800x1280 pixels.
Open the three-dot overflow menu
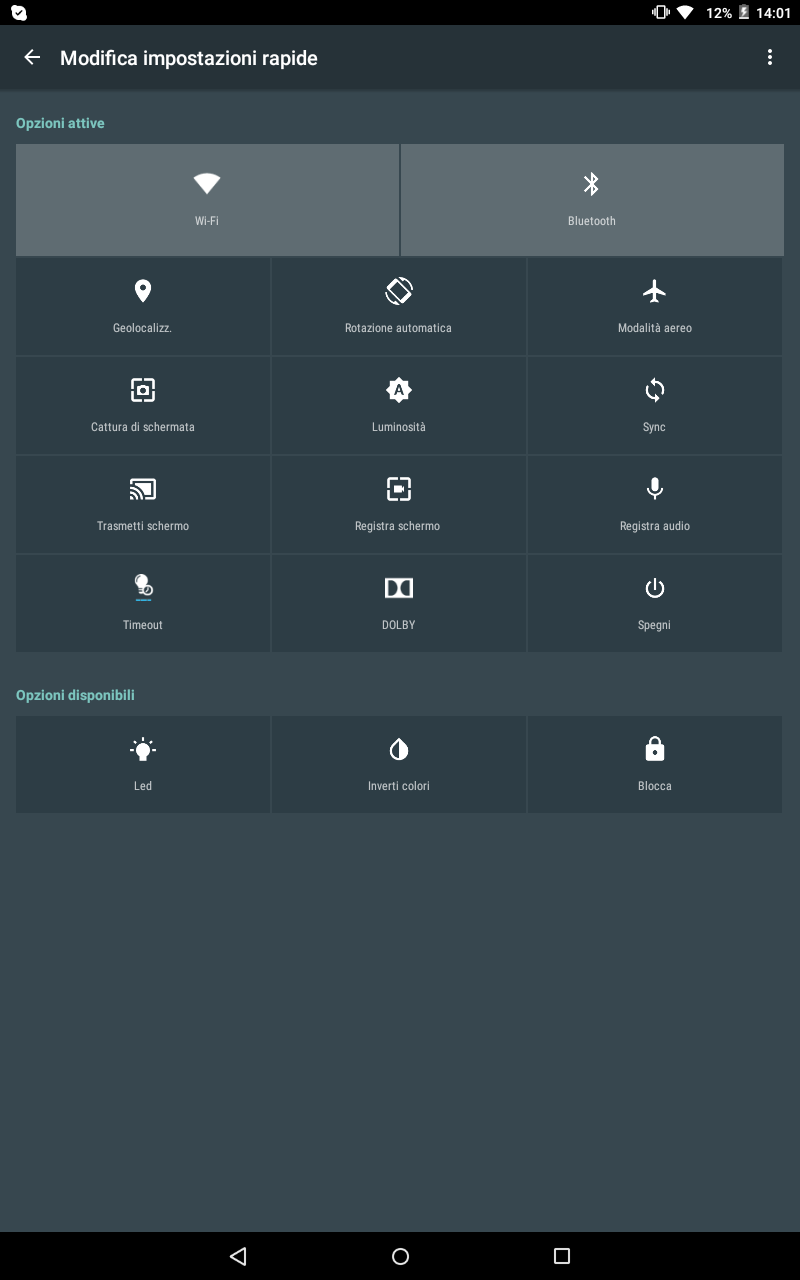coord(769,58)
